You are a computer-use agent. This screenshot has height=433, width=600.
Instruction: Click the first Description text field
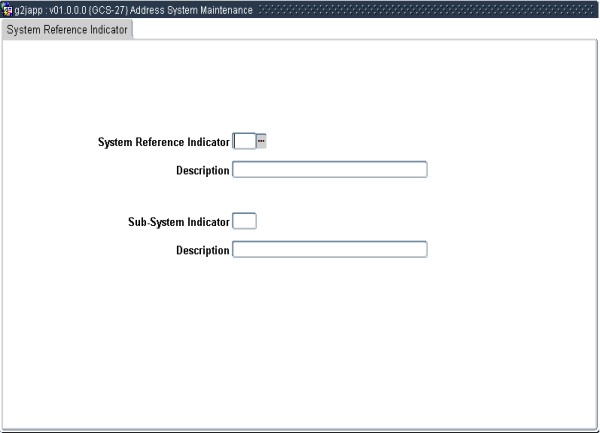329,170
